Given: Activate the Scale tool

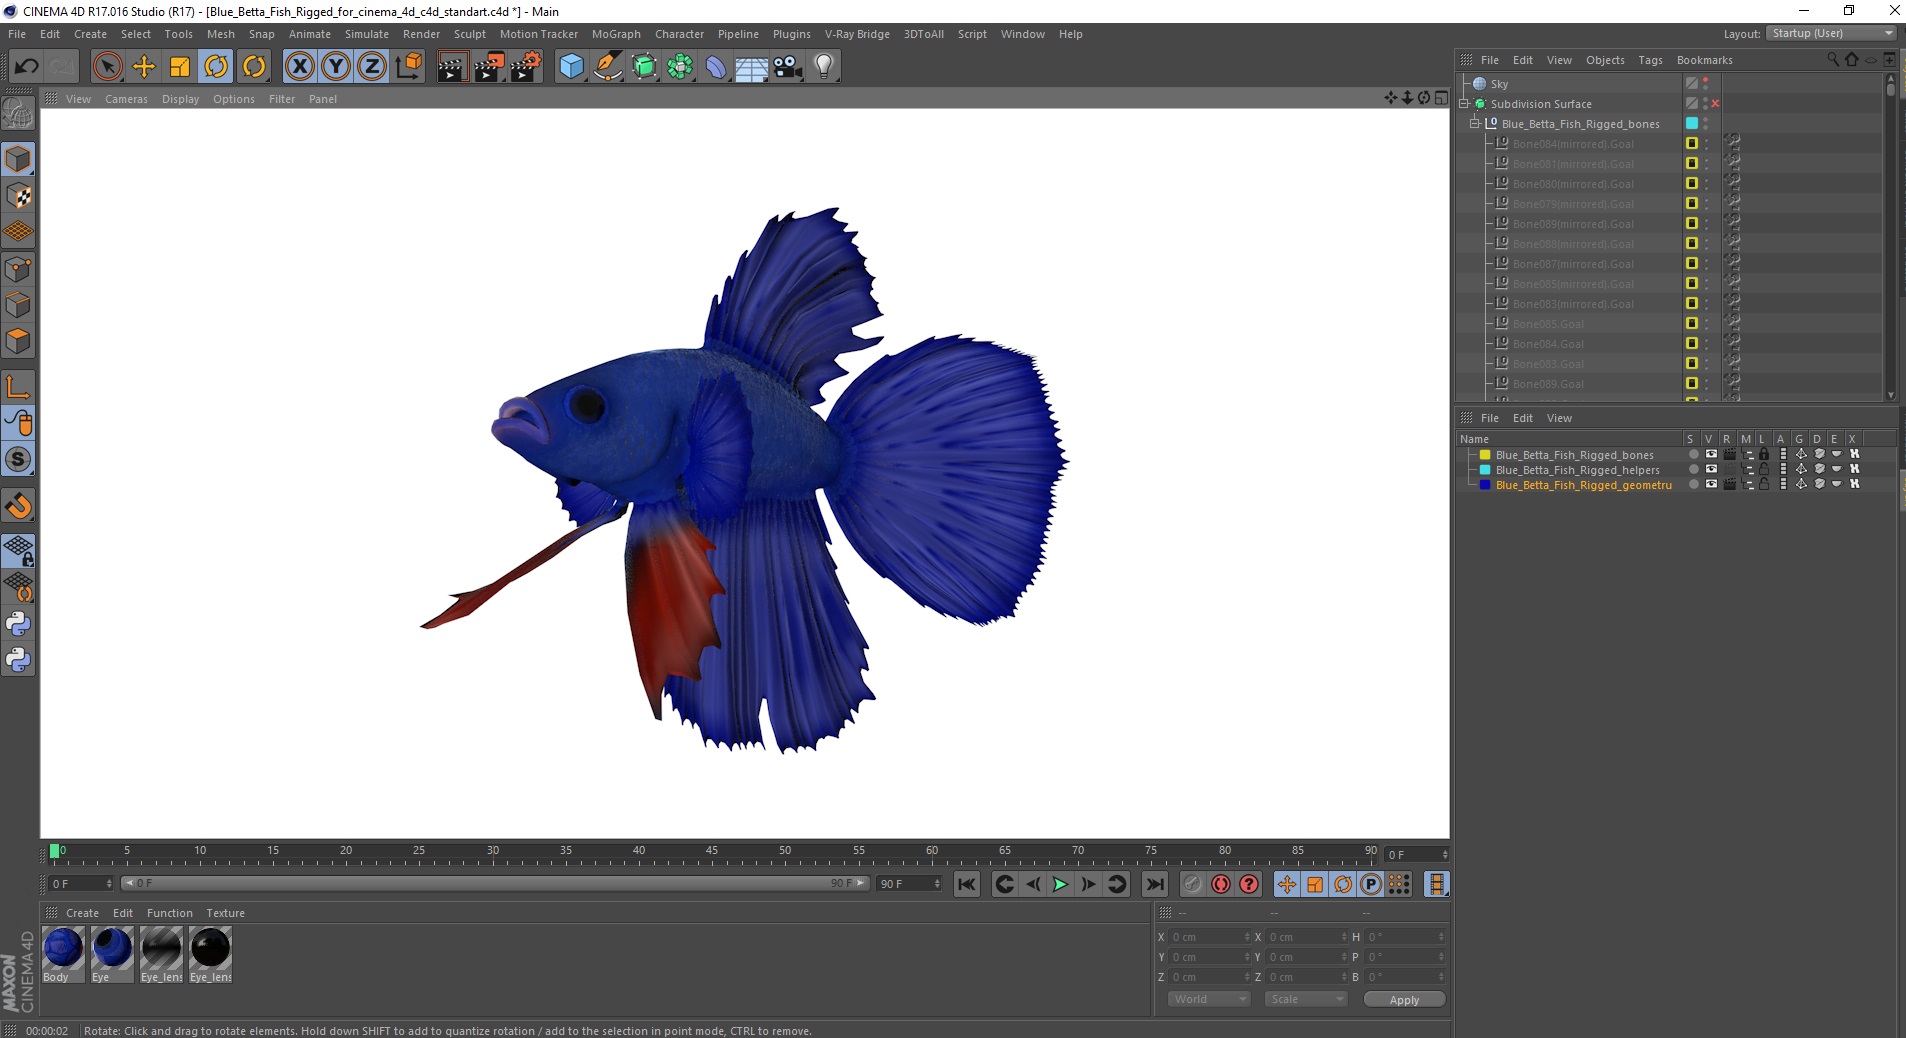Looking at the screenshot, I should pyautogui.click(x=180, y=67).
